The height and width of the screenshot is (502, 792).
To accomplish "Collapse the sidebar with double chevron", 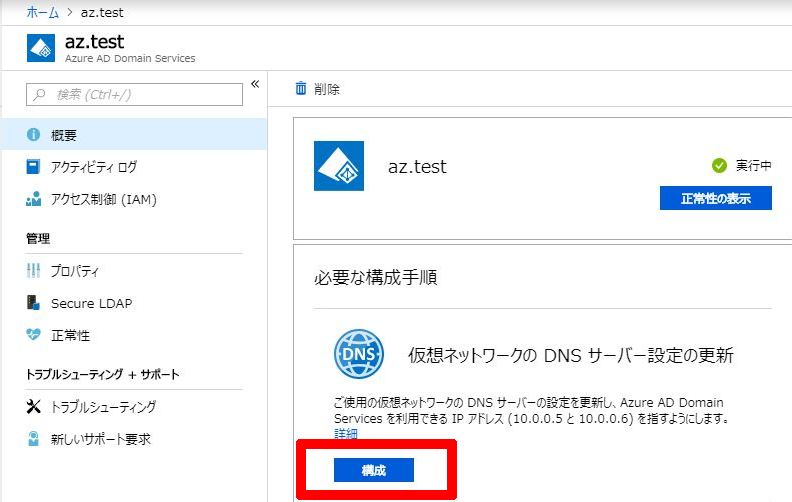I will tap(255, 84).
